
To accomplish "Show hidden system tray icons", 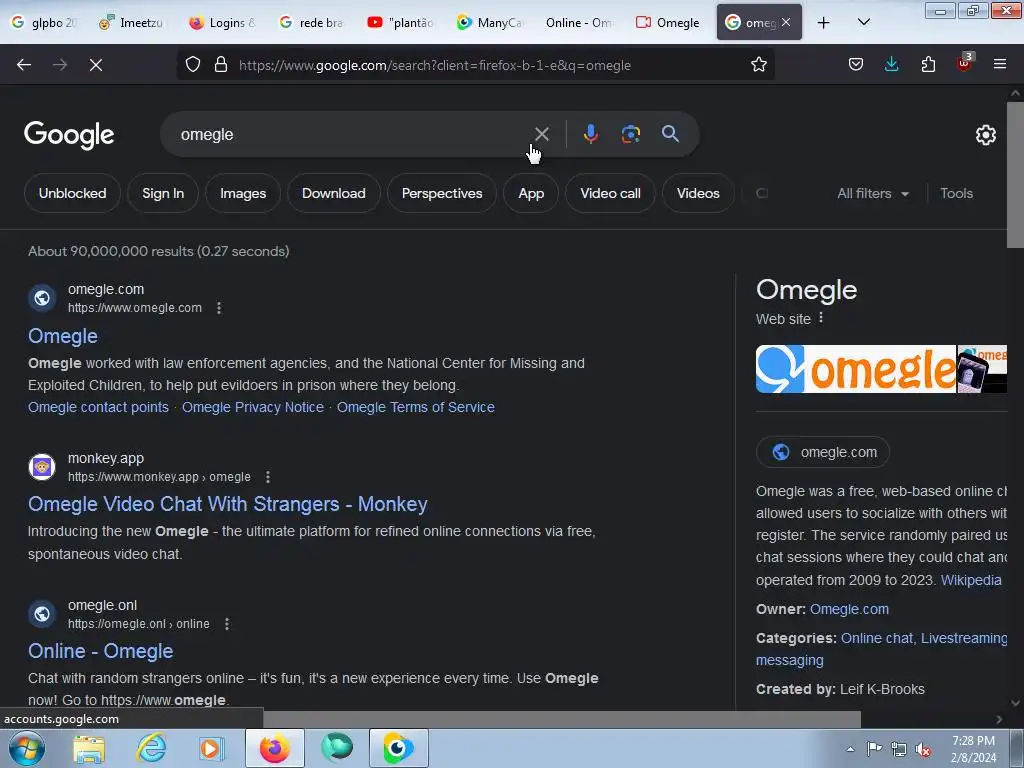I will click(850, 749).
